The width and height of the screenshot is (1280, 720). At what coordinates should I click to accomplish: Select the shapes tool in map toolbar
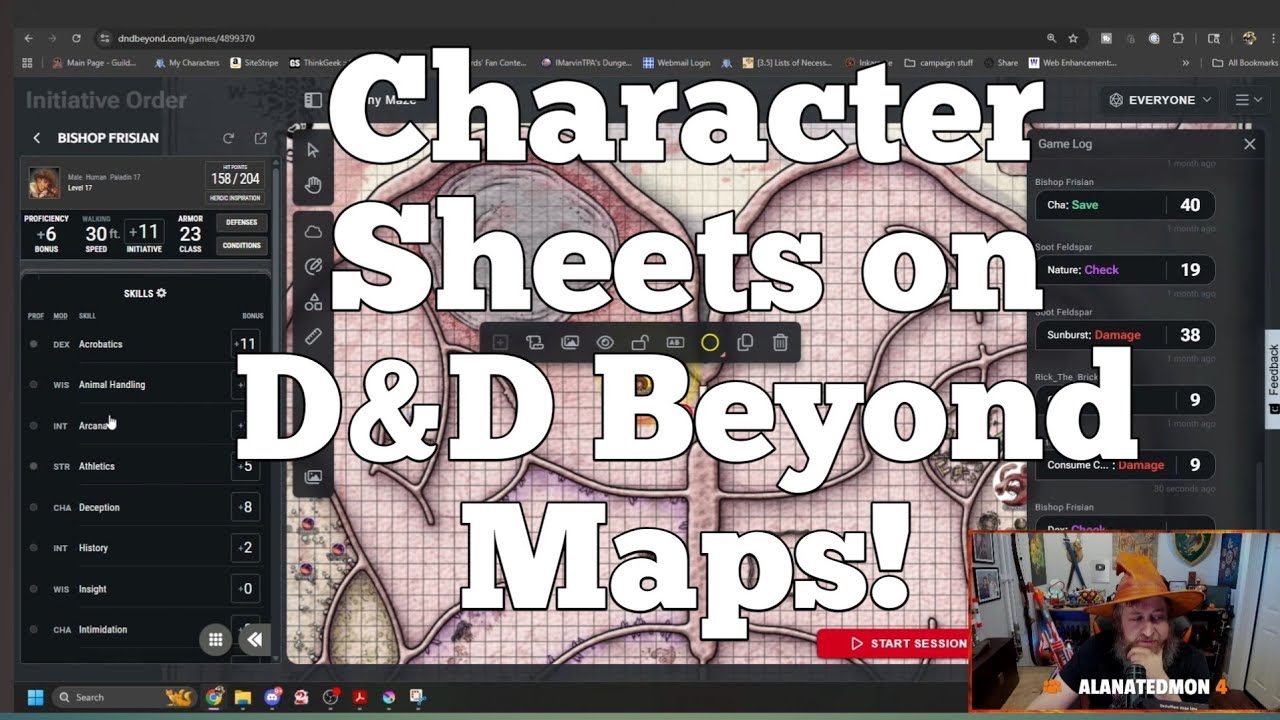point(313,301)
